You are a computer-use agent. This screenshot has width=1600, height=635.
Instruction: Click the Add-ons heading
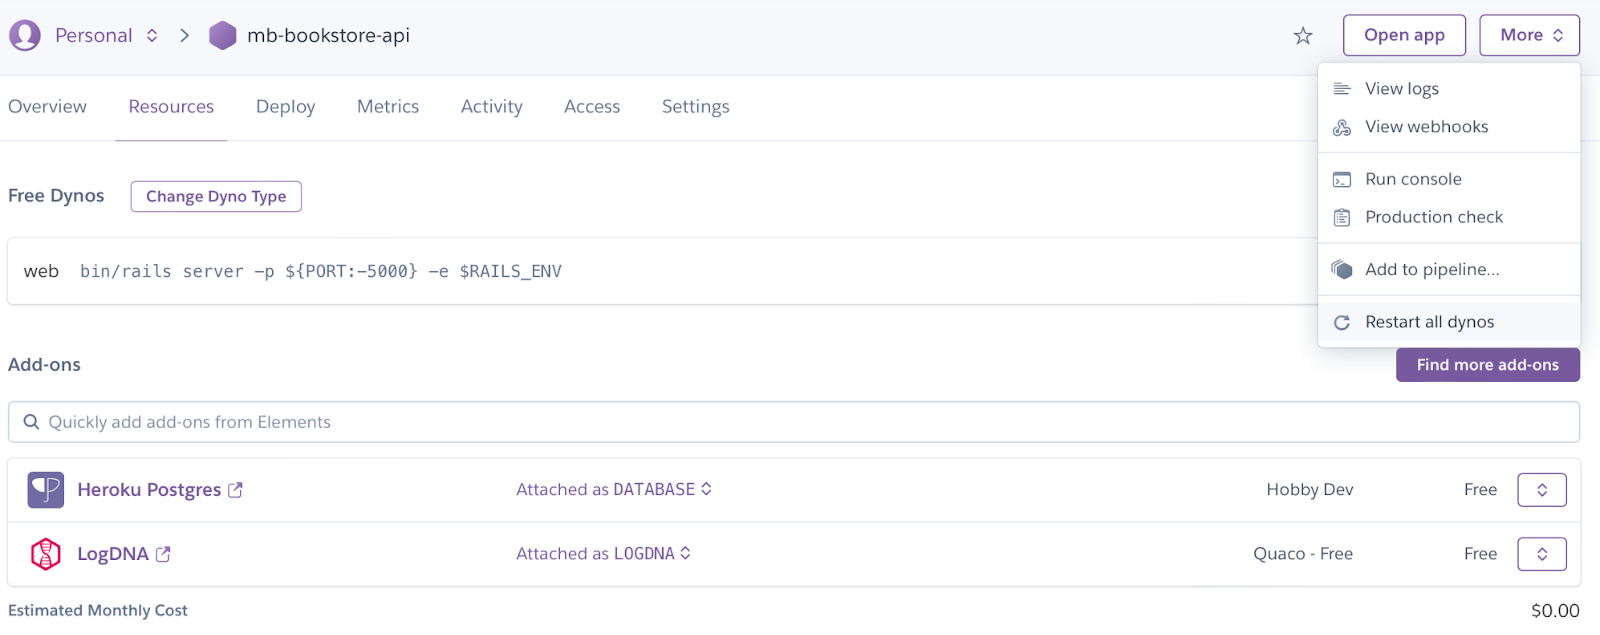pos(44,365)
